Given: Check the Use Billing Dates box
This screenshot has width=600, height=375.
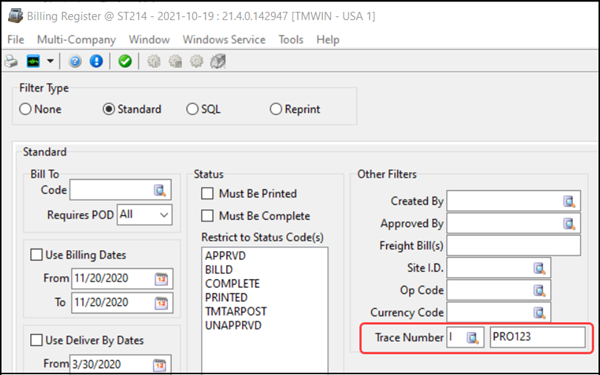Looking at the screenshot, I should coord(36,255).
